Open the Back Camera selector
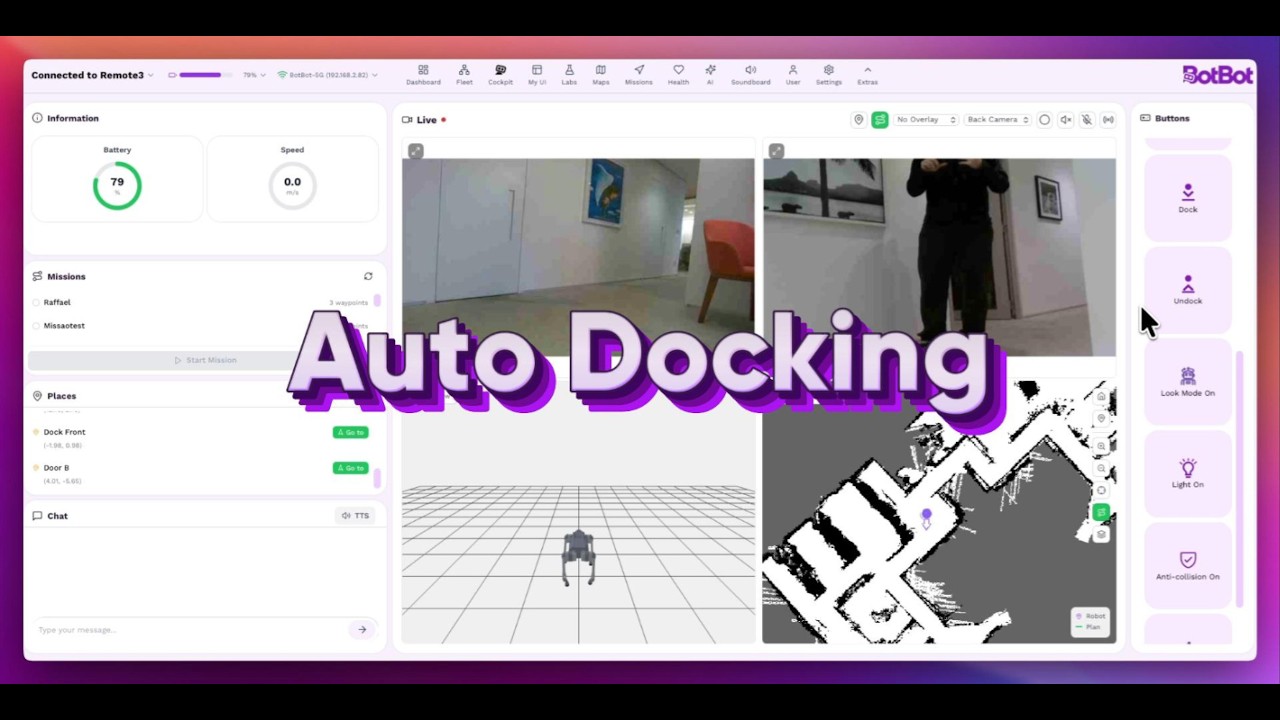This screenshot has width=1280, height=720. tap(998, 120)
